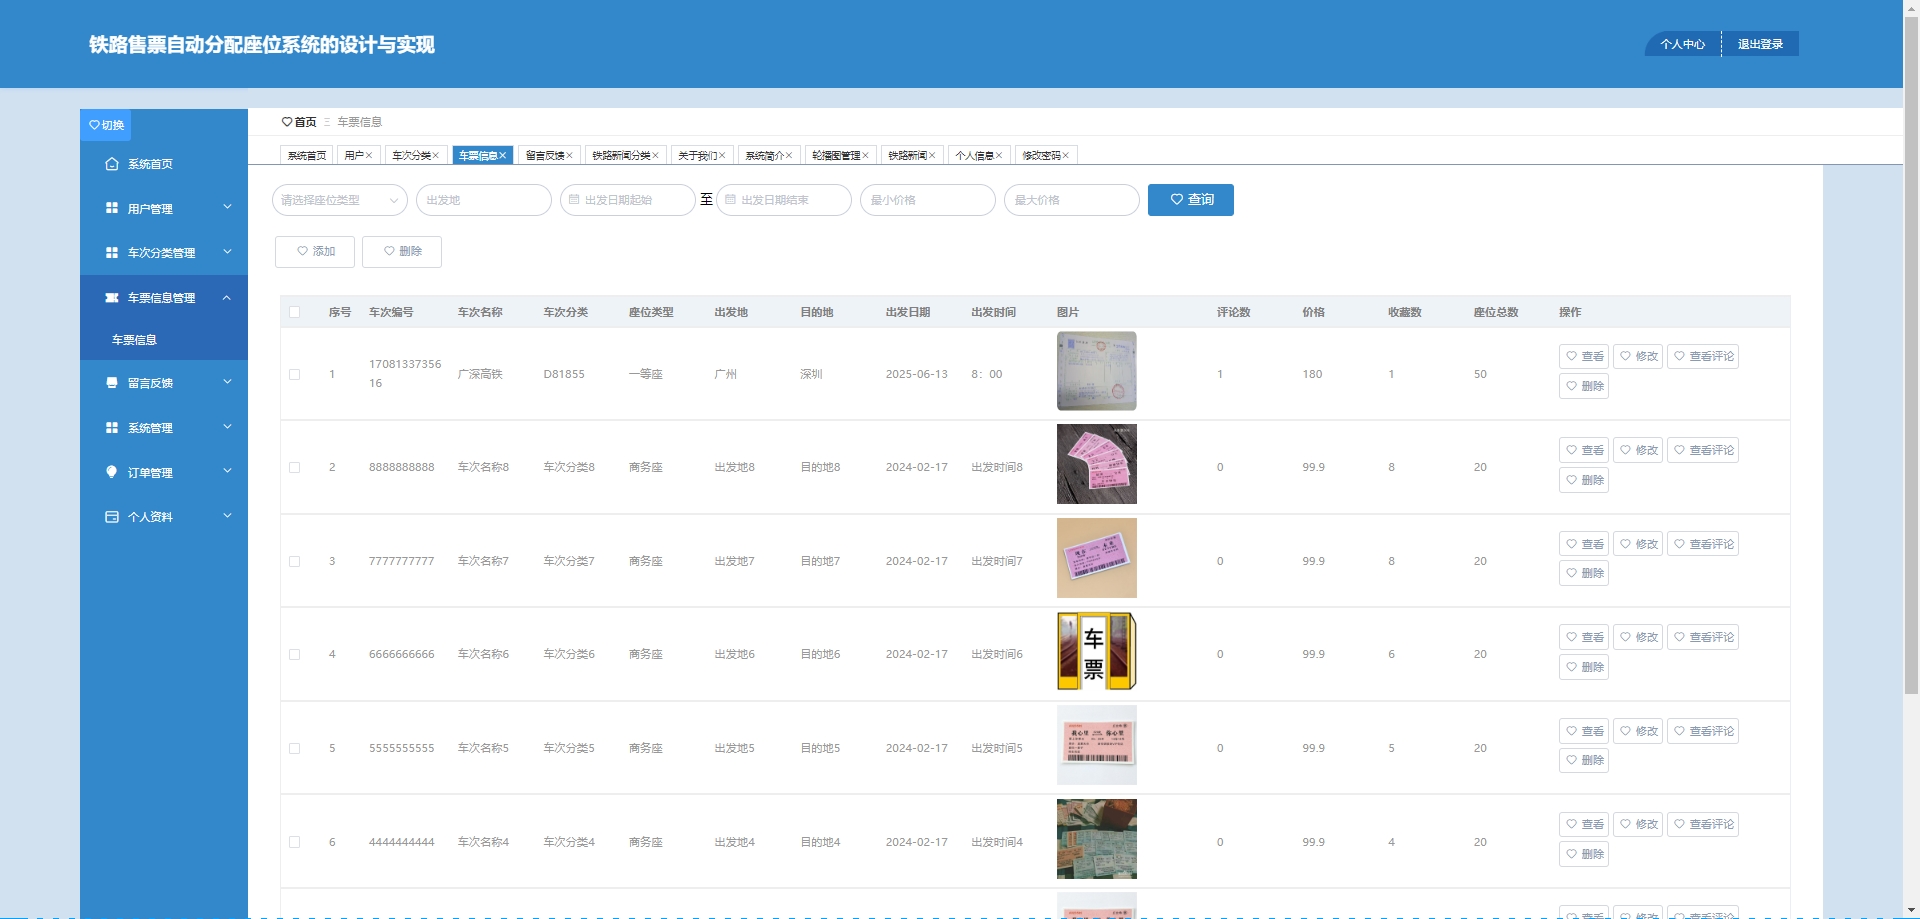This screenshot has width=1920, height=919.
Task: Click 删除 for 车次名称6 row
Action: [1584, 667]
